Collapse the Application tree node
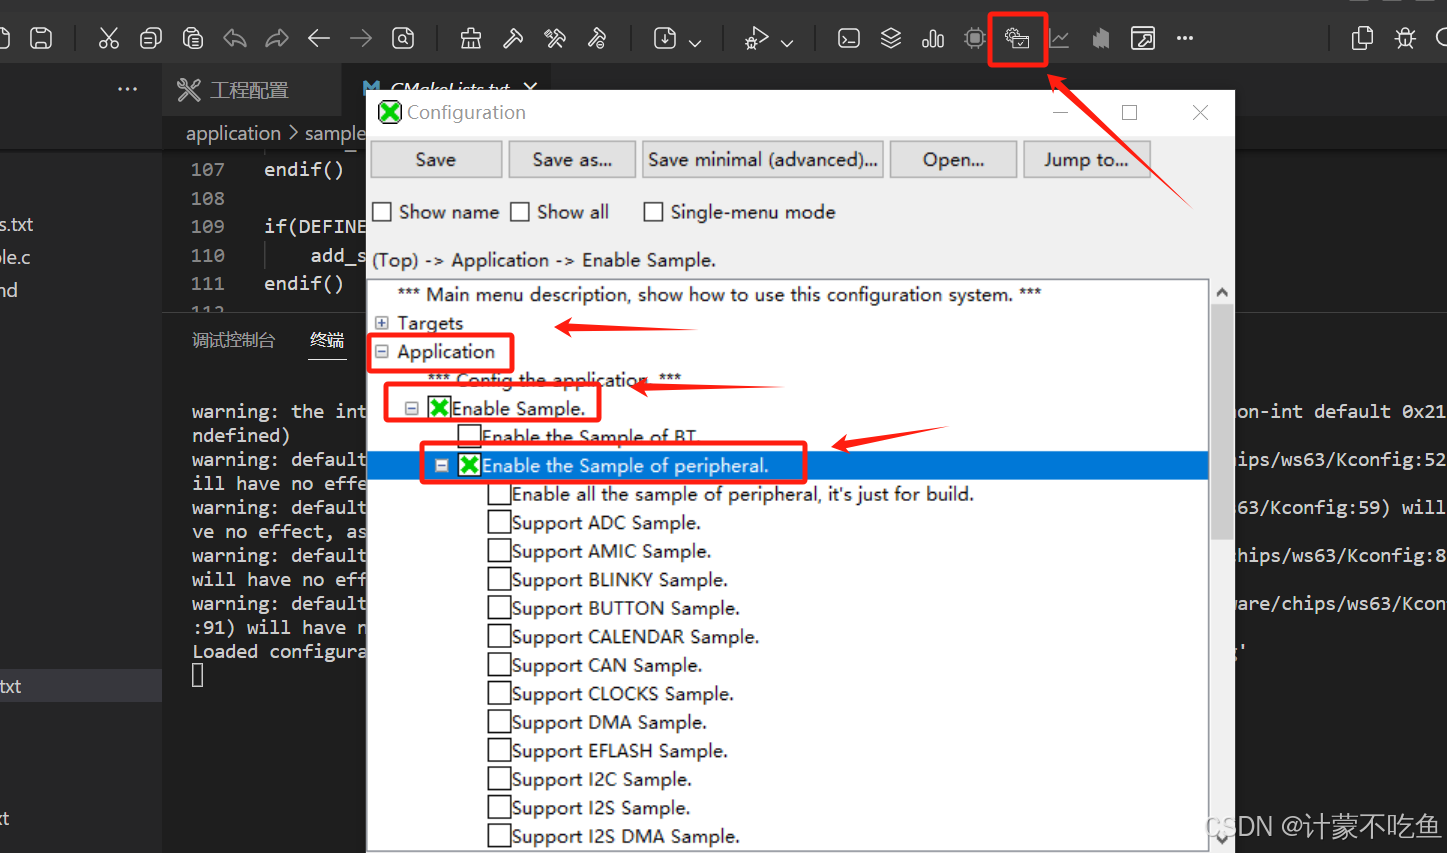The width and height of the screenshot is (1447, 853). (x=382, y=351)
